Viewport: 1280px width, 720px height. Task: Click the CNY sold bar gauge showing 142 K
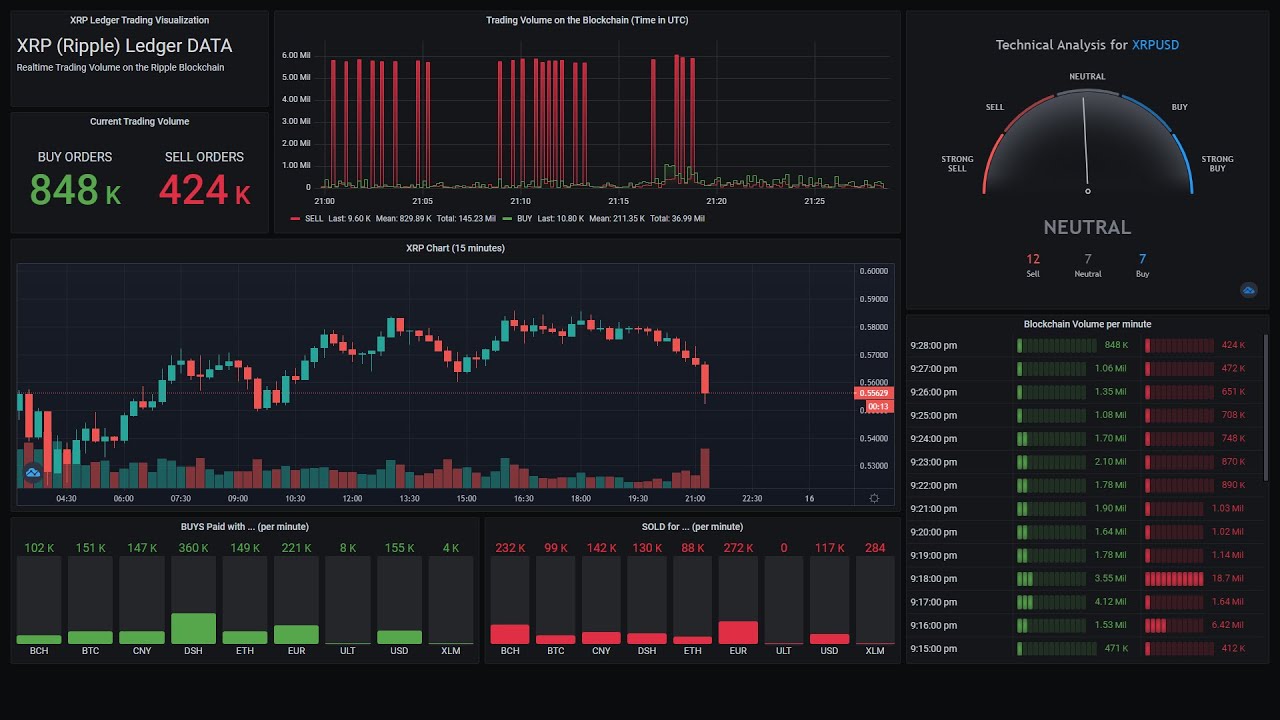tap(601, 600)
